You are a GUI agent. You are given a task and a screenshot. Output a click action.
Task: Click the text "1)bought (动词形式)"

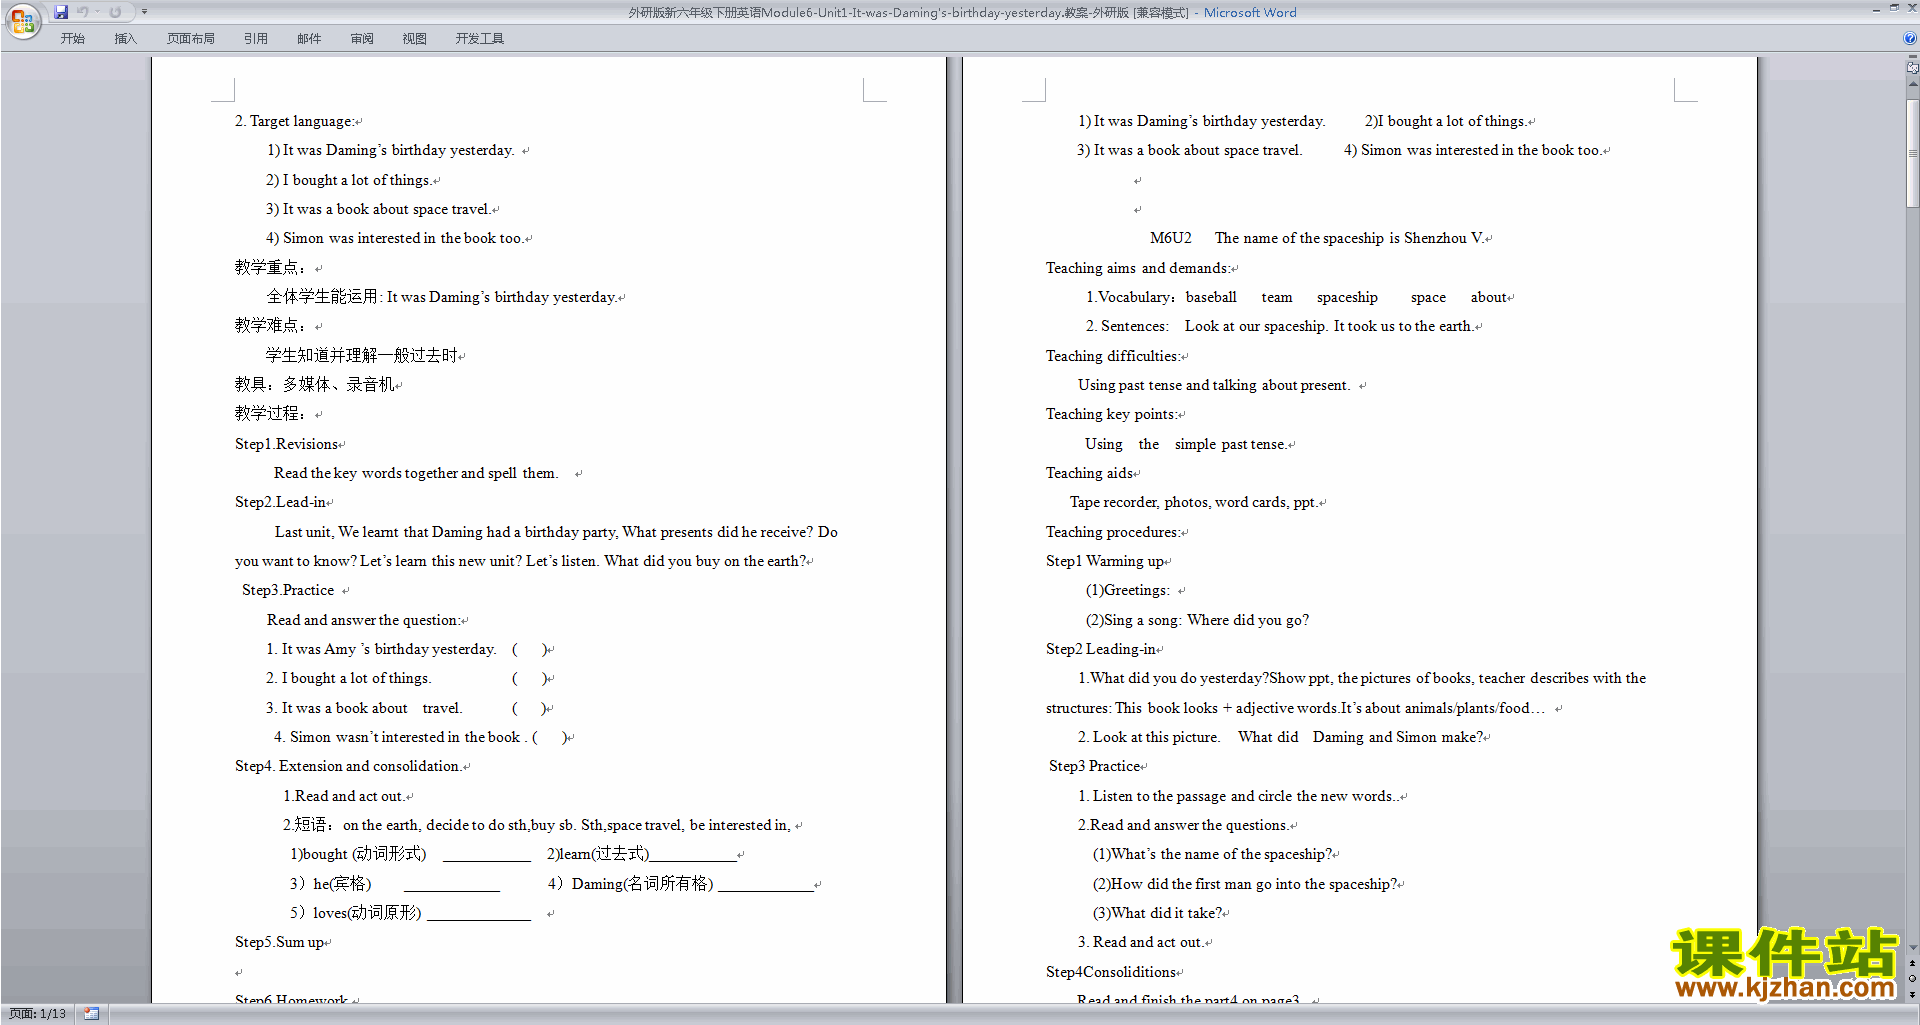click(x=358, y=854)
